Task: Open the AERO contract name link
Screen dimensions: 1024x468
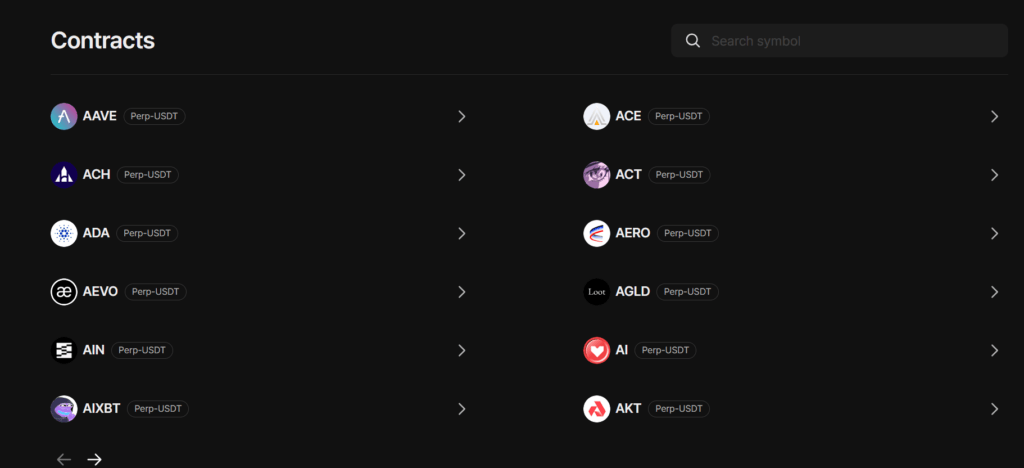Action: (633, 233)
